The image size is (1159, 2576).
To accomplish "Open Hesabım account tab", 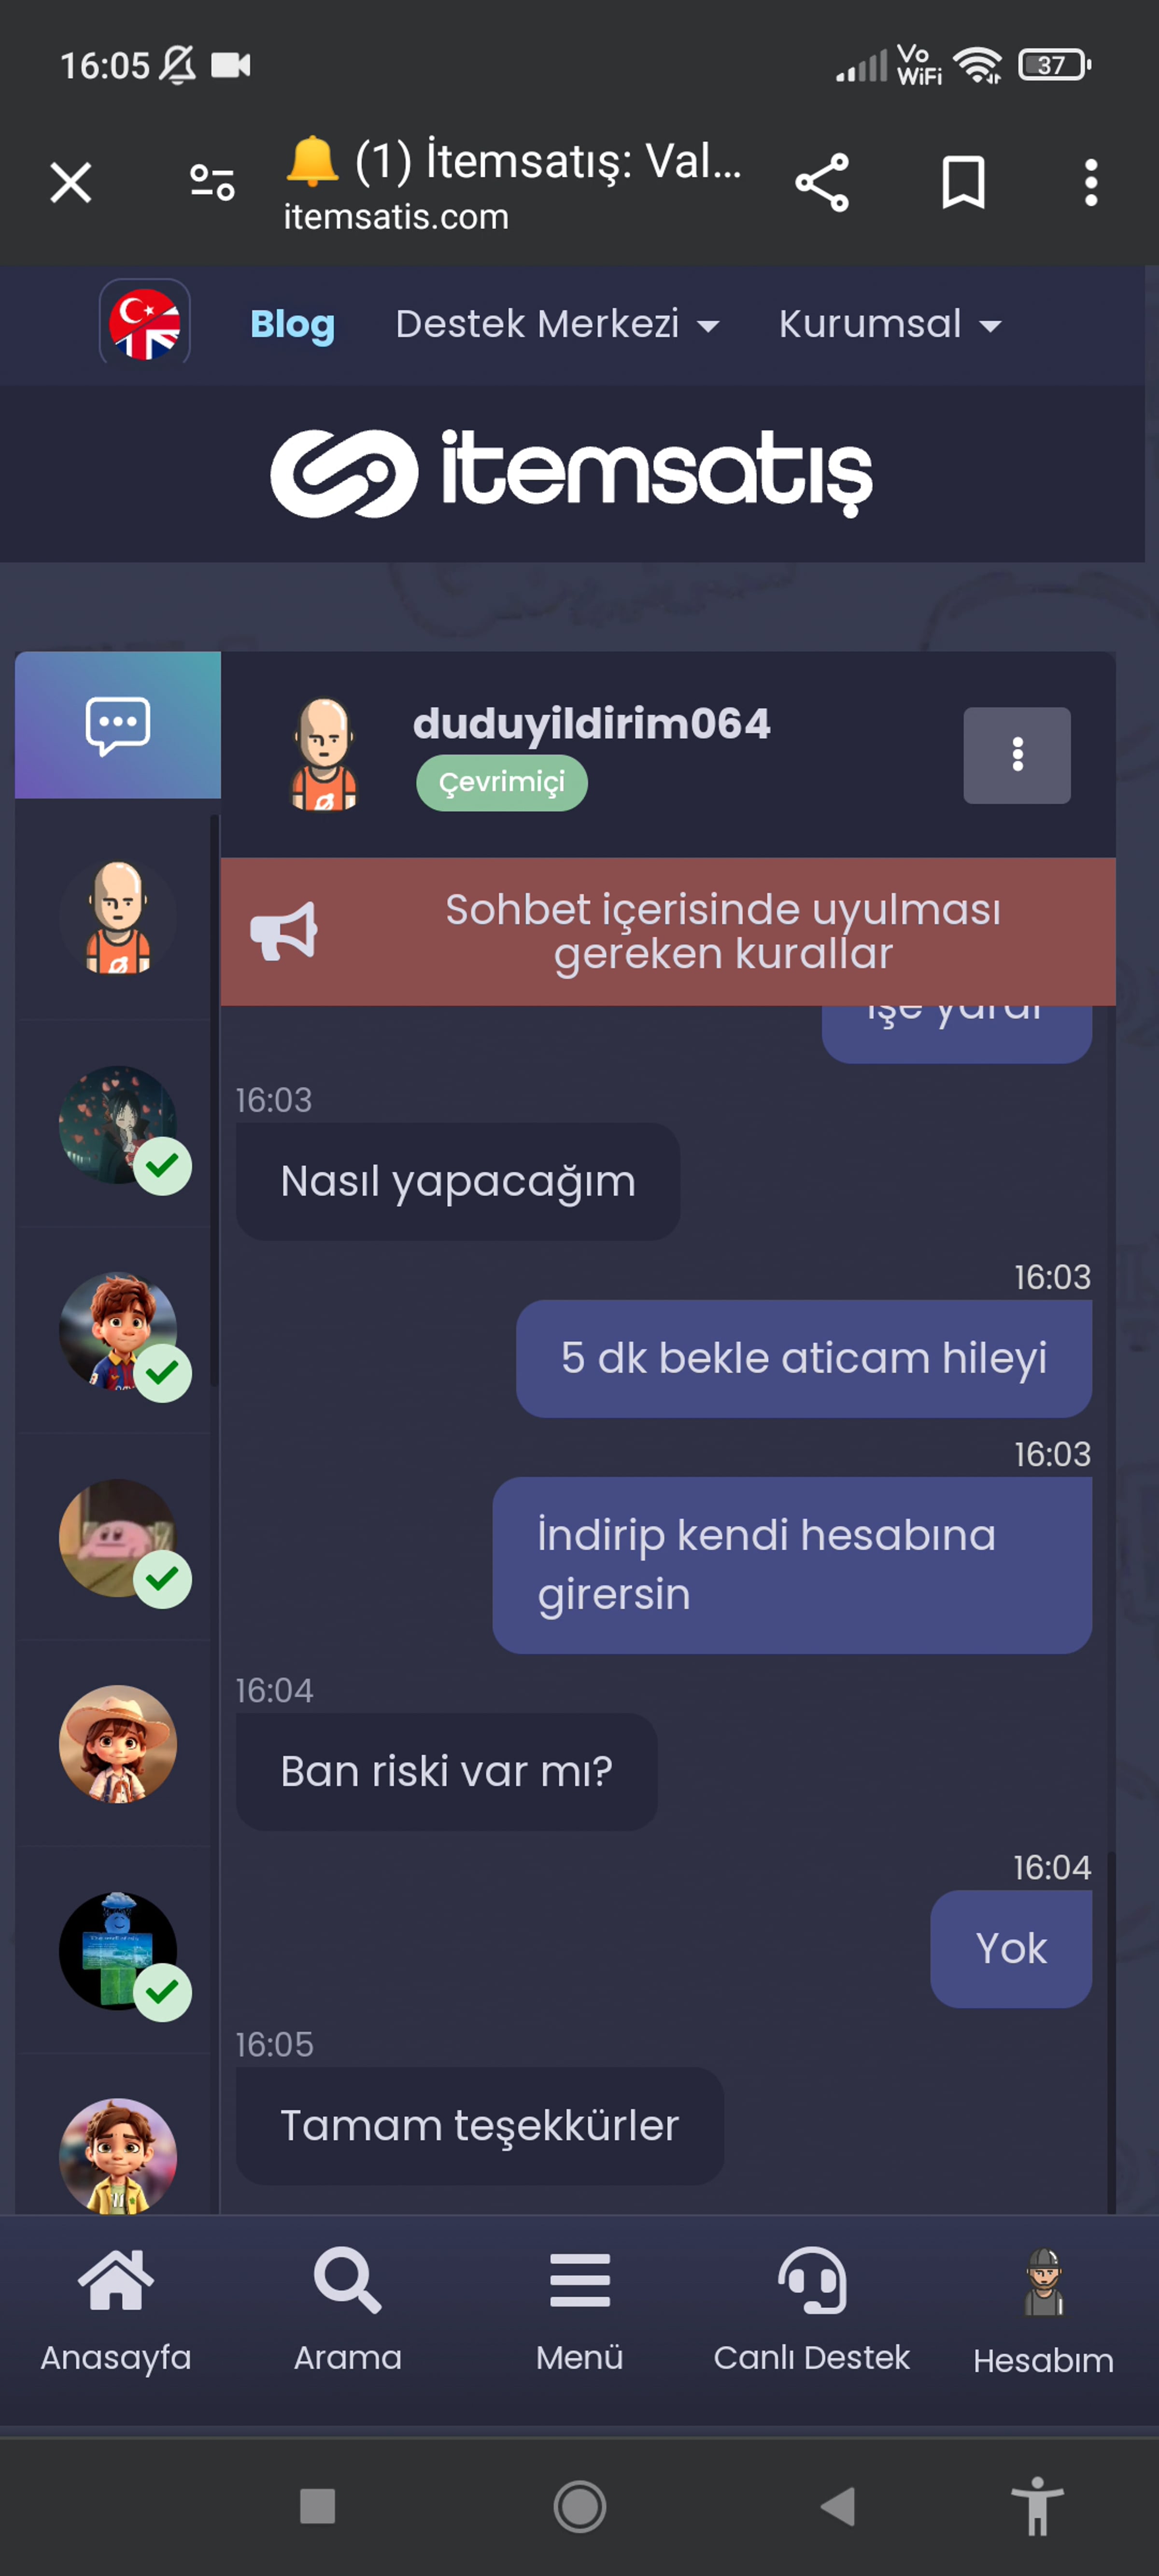I will (1043, 2311).
